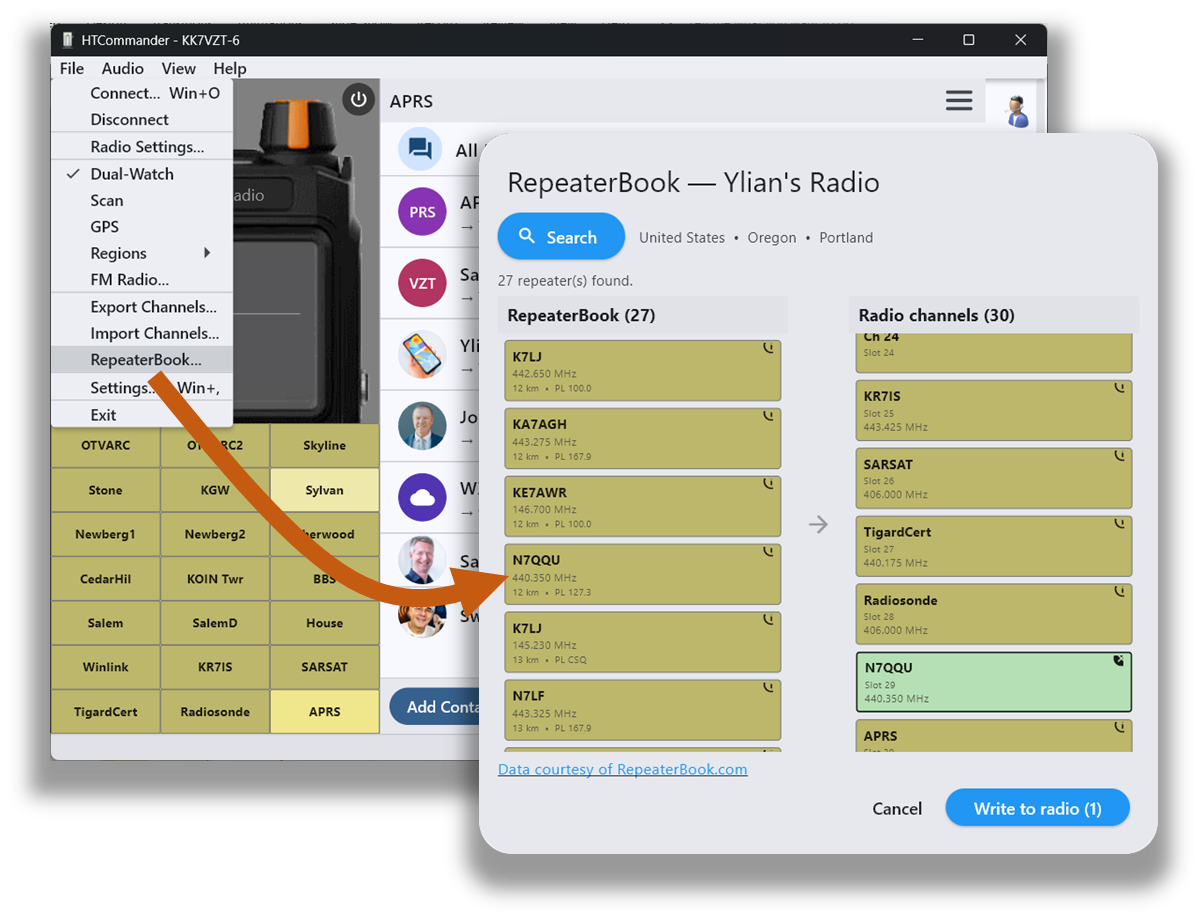The height and width of the screenshot is (919, 1201).
Task: Select the N7QQU Slot 29 radio channel card
Action: click(x=994, y=682)
